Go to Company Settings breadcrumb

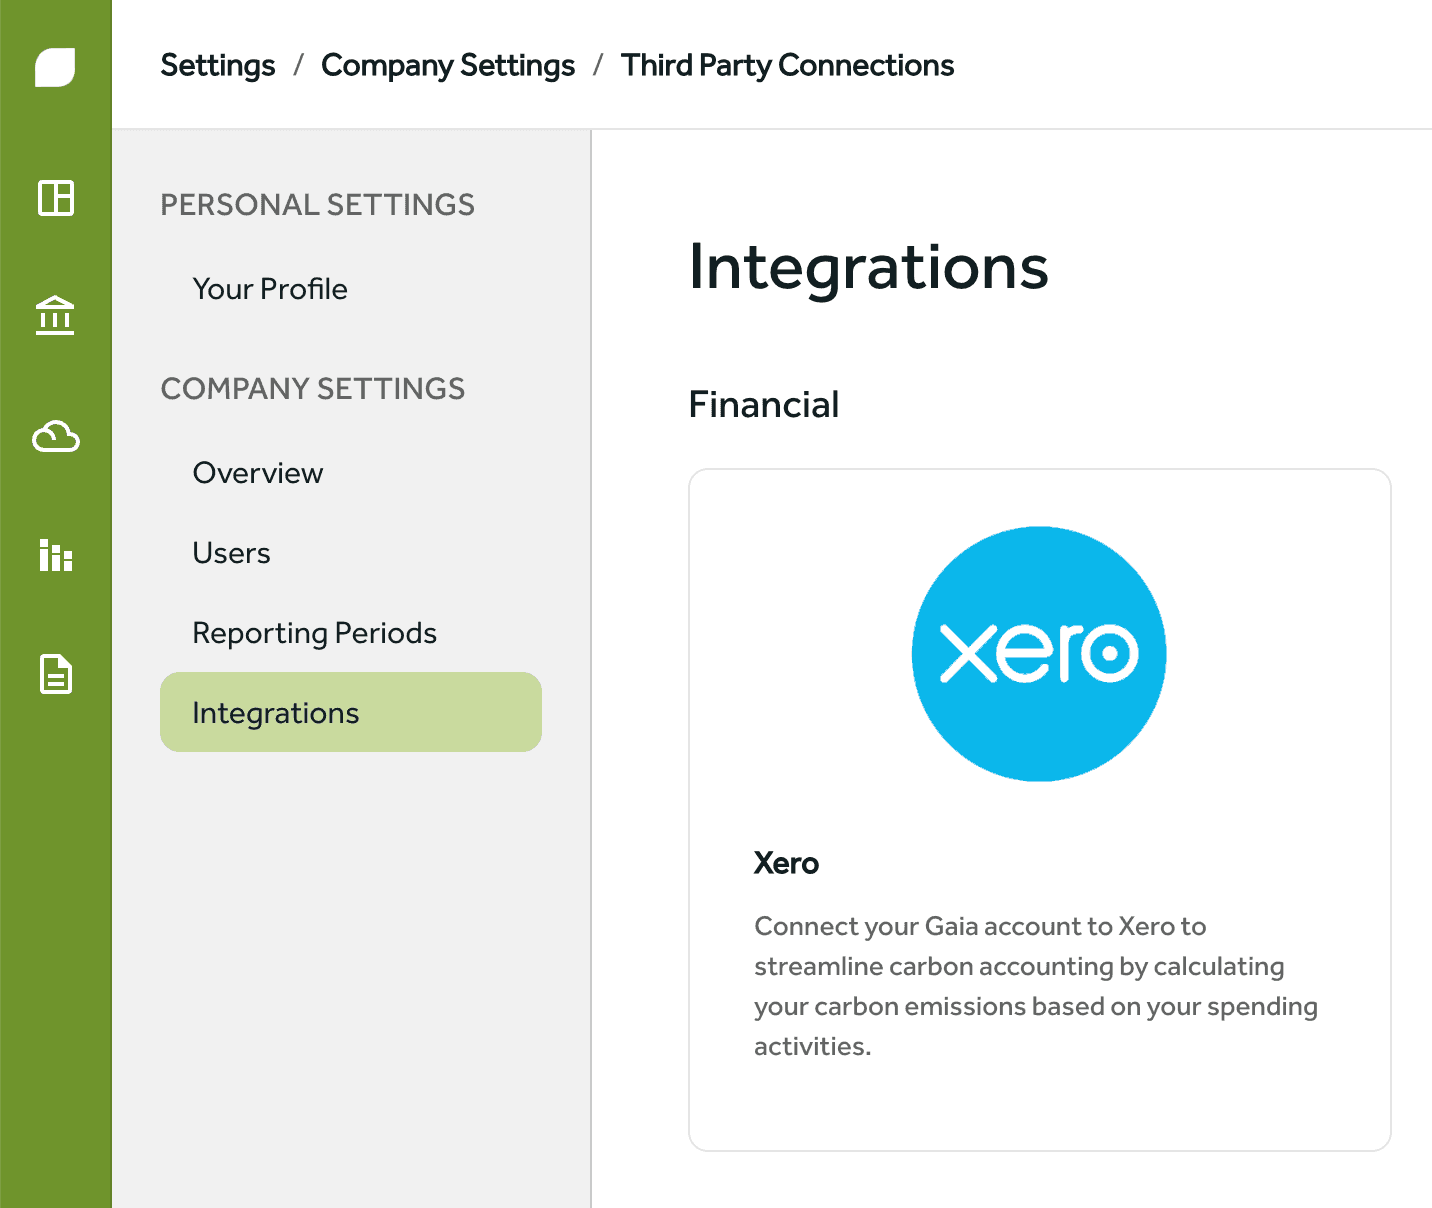point(448,65)
